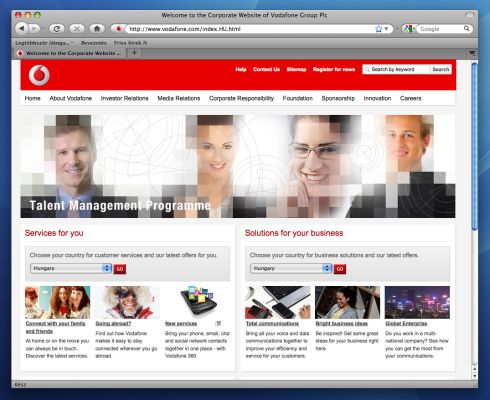Click the browser forward arrow button
490x400 pixels.
point(34,29)
